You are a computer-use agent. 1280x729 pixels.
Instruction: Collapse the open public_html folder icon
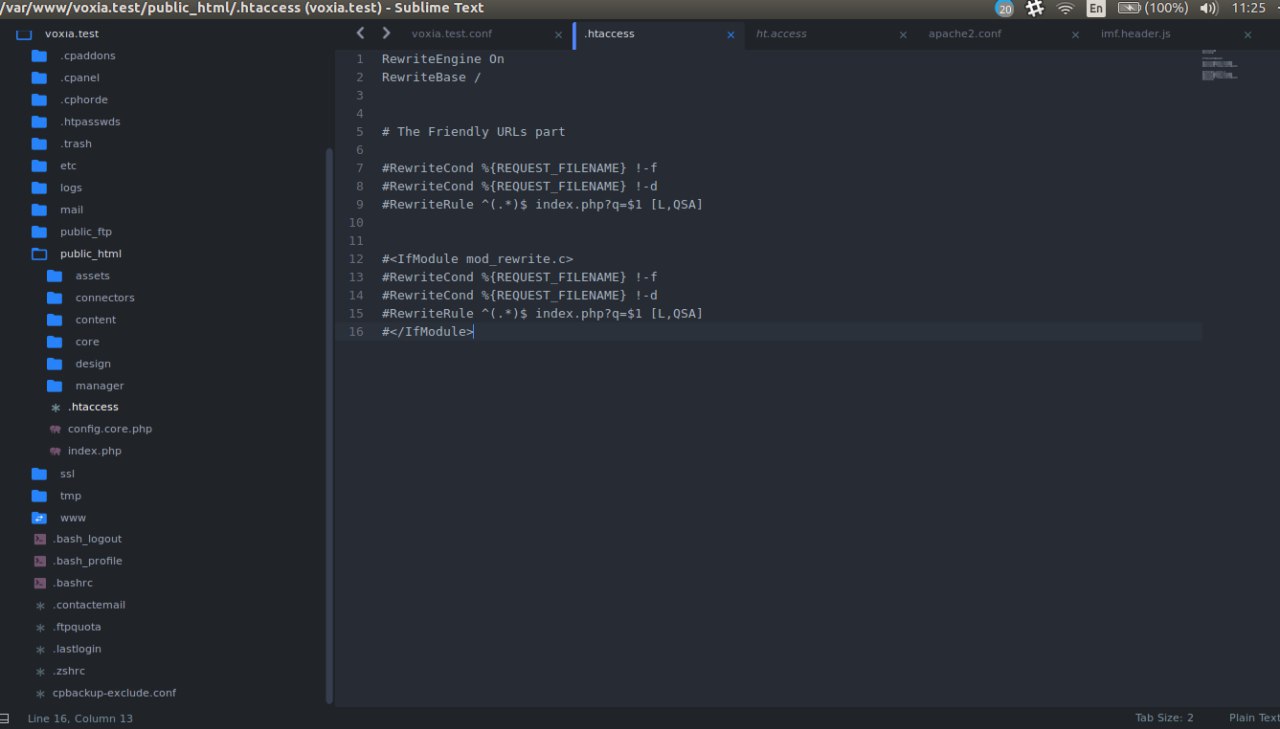pyautogui.click(x=39, y=254)
